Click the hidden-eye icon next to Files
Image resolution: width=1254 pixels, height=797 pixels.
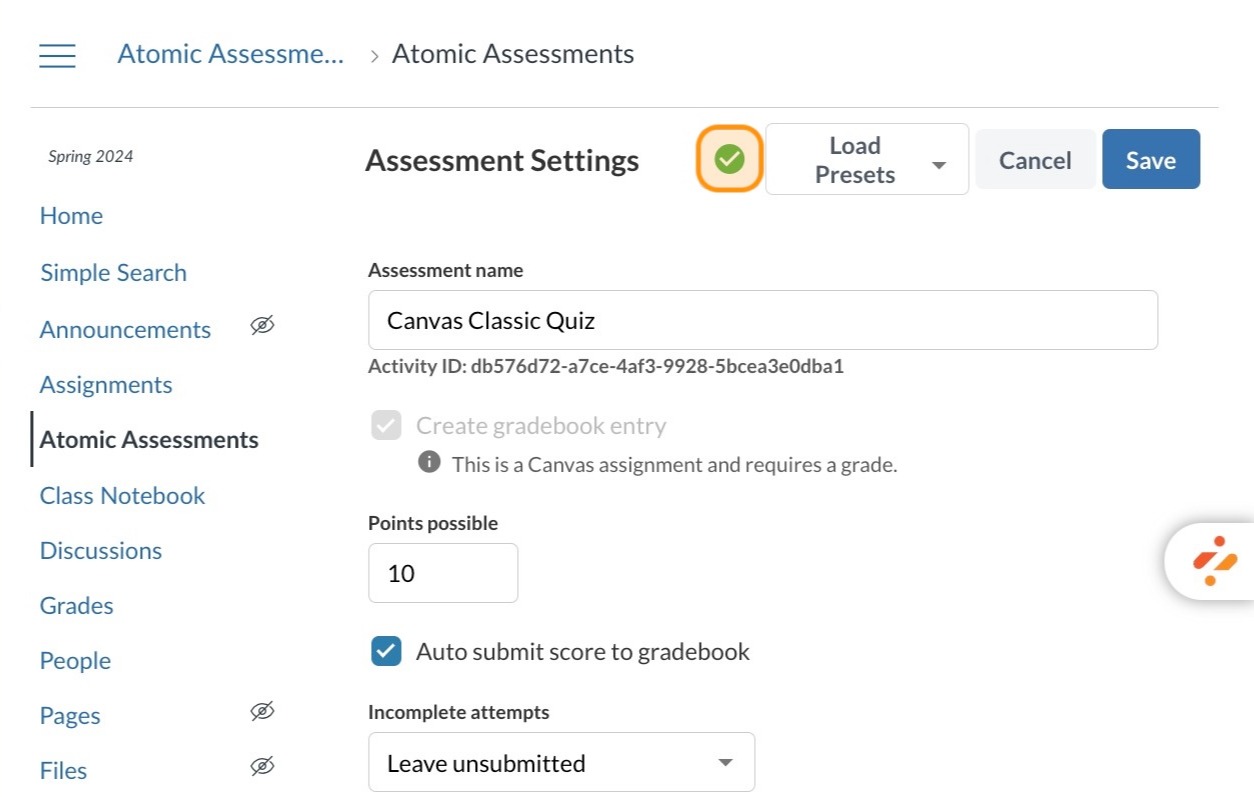tap(262, 767)
